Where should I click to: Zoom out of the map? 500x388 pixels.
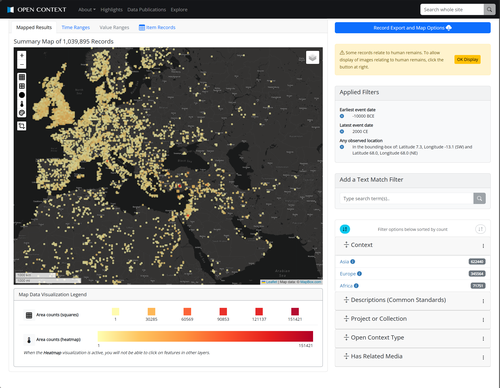click(x=22, y=64)
